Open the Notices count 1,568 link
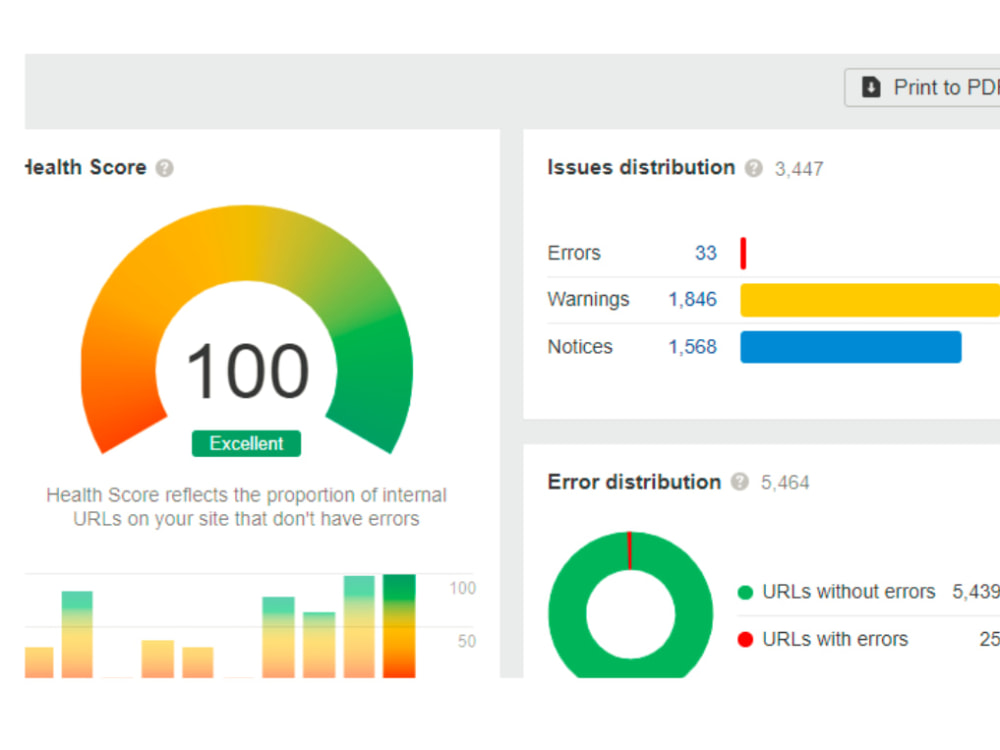Image resolution: width=1000 pixels, height=750 pixels. [693, 347]
